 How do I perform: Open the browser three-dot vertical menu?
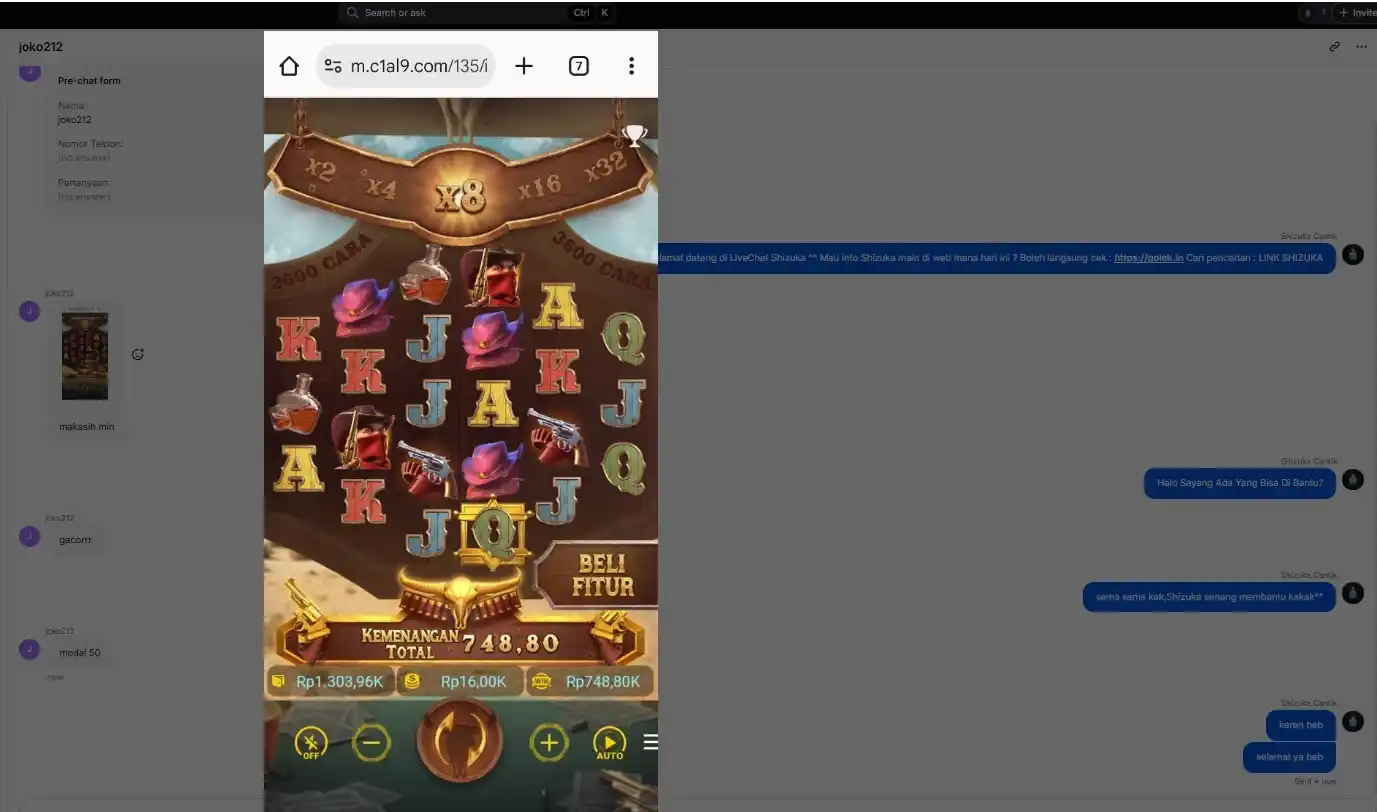coord(631,66)
